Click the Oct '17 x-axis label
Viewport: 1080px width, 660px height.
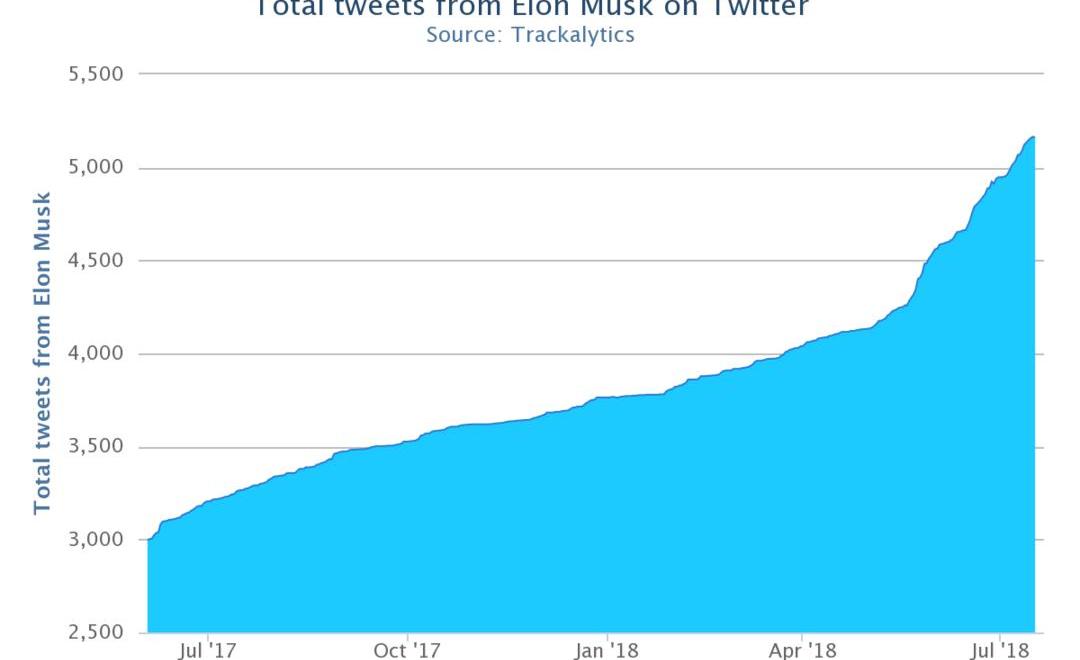pos(407,651)
